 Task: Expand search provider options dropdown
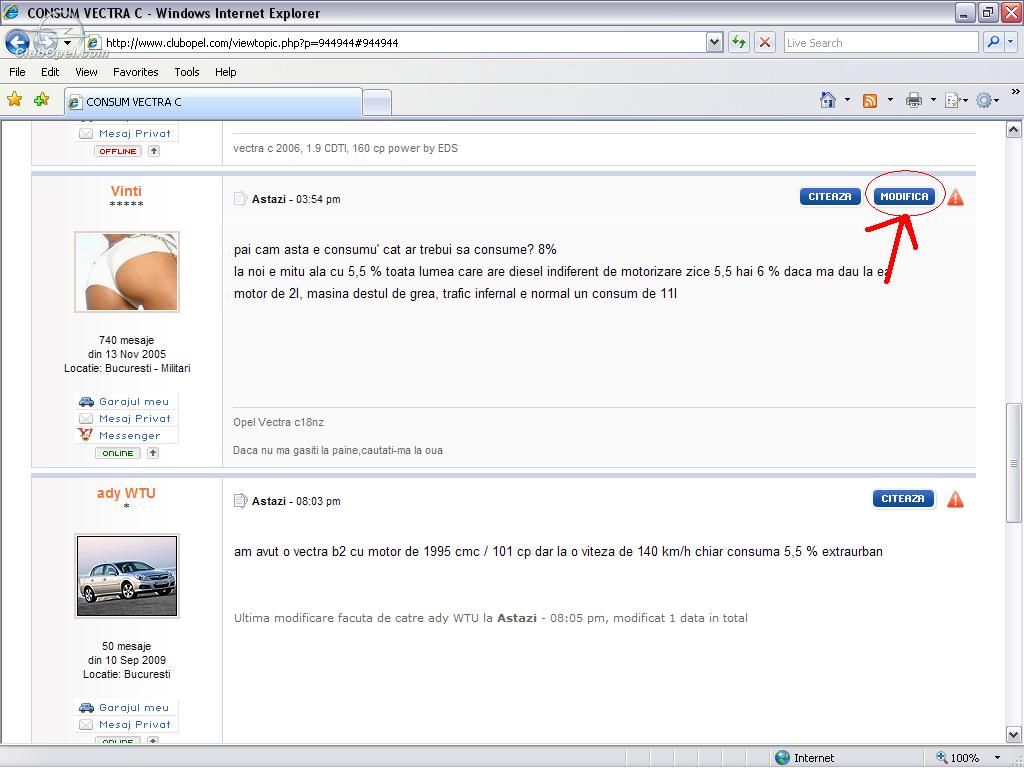[x=1010, y=42]
